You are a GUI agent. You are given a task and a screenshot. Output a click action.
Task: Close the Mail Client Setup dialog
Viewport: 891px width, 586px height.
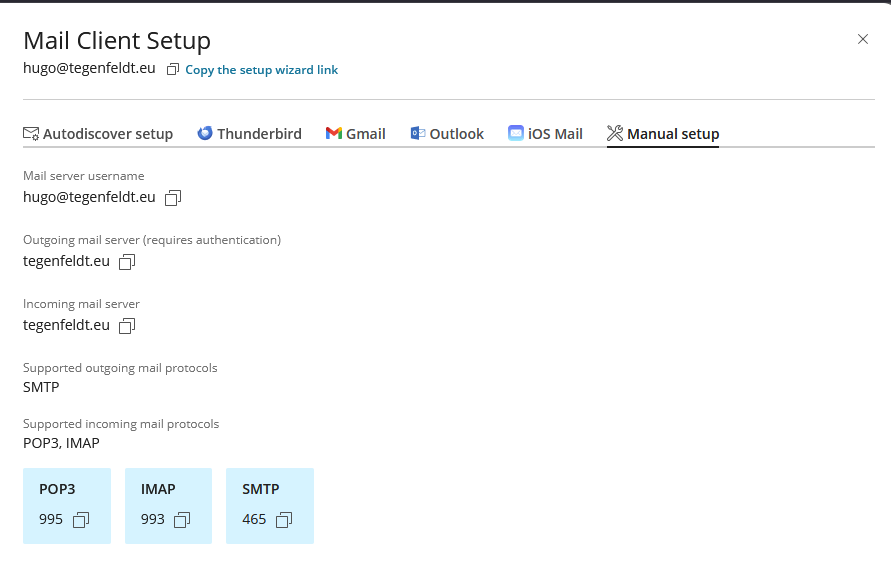pyautogui.click(x=863, y=39)
